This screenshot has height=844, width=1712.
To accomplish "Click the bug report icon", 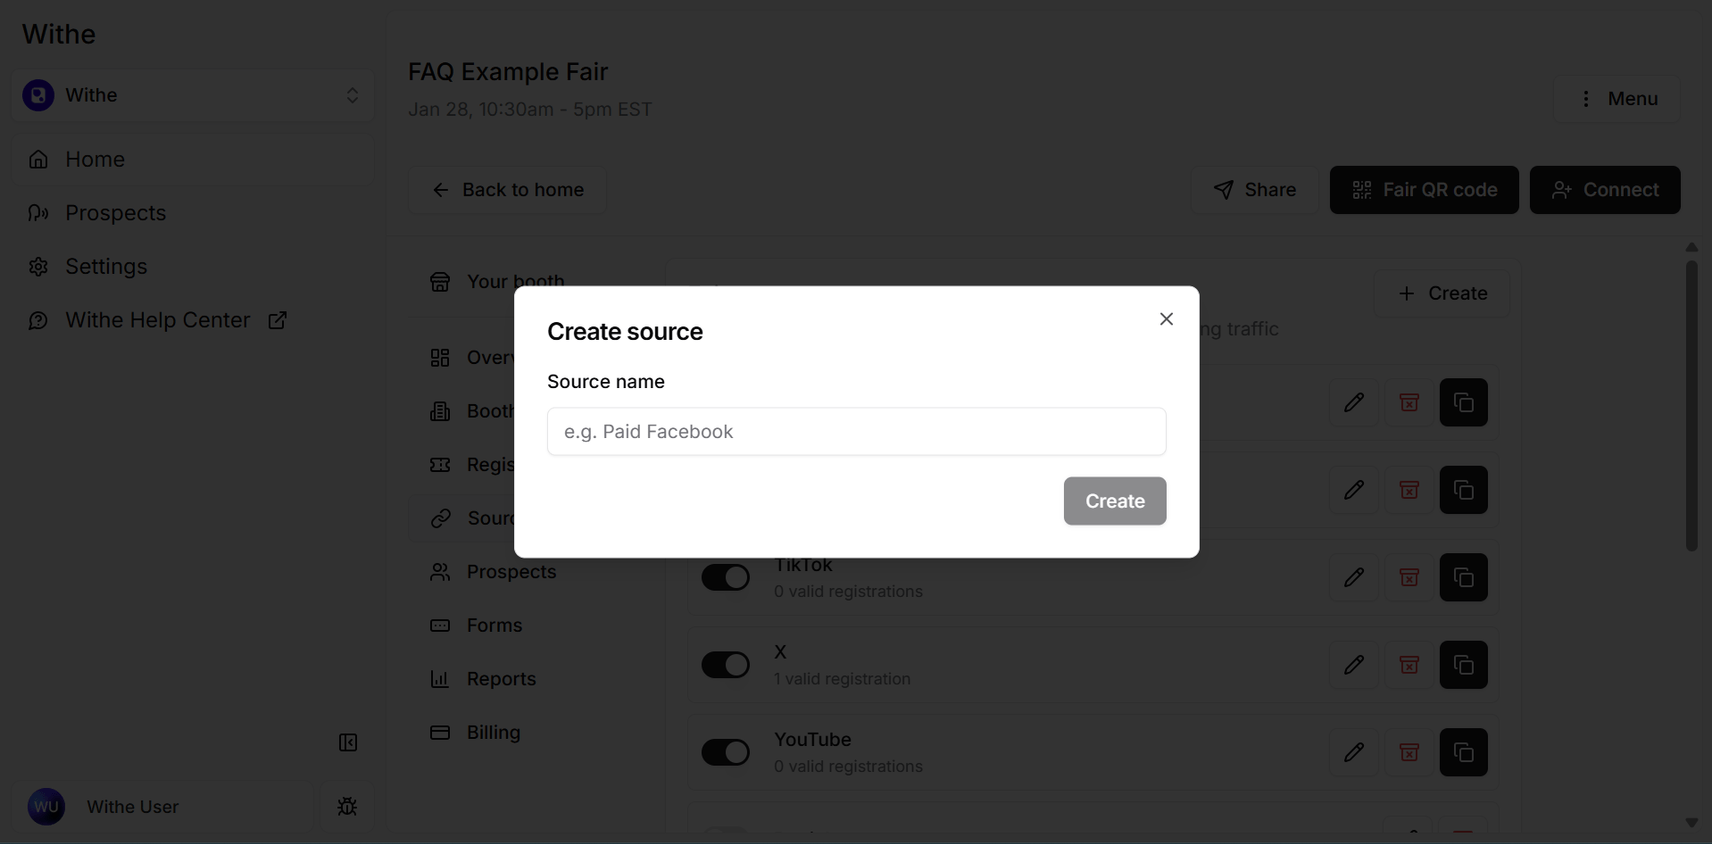I will coord(347,806).
